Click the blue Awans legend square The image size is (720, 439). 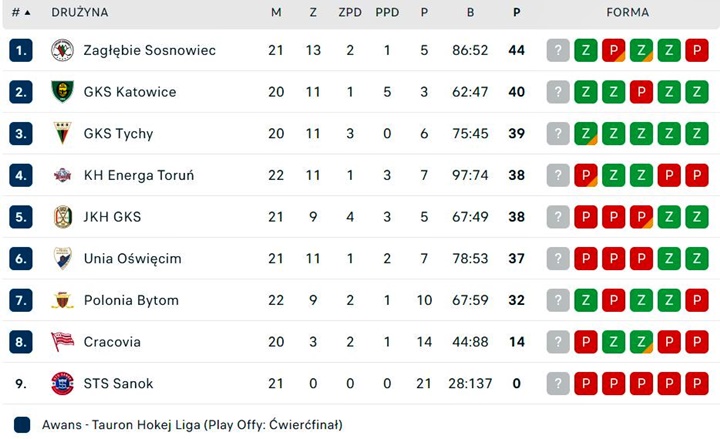[x=23, y=425]
